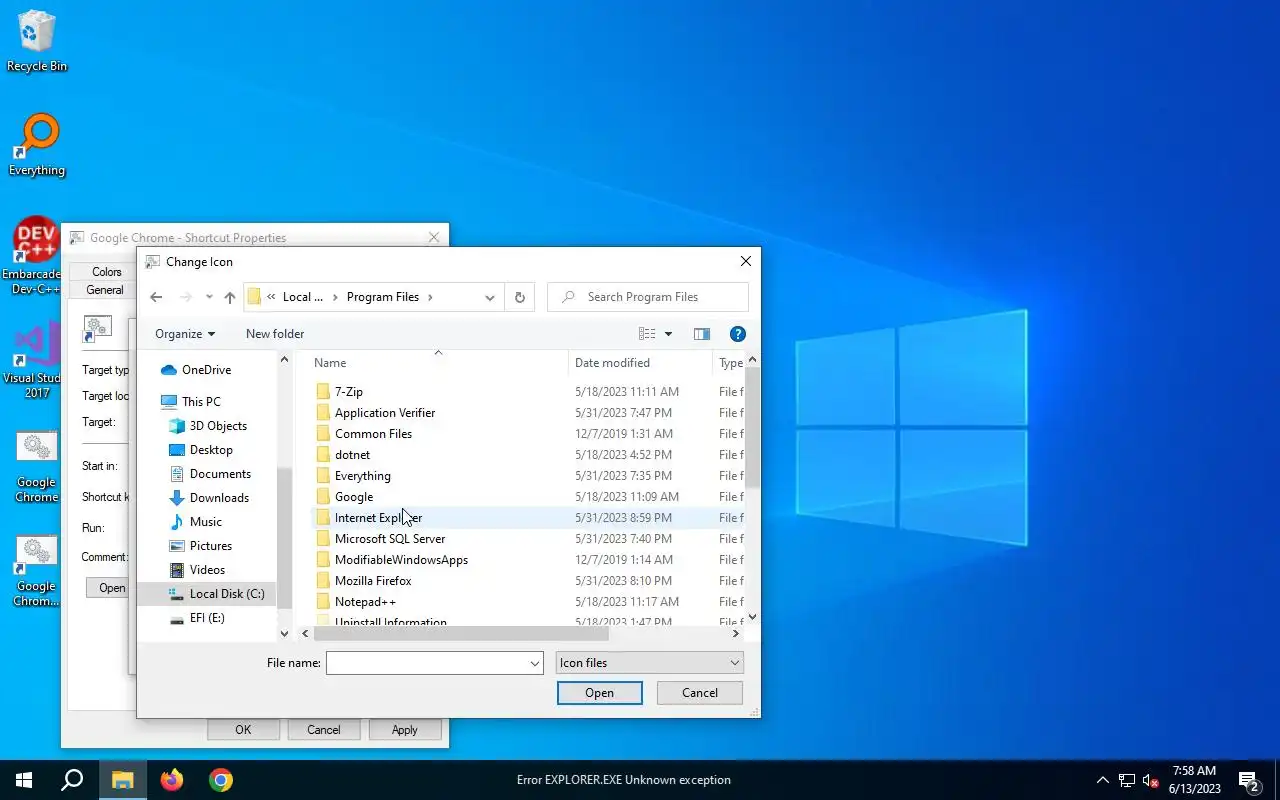Click the horizontal scrollbar in file list
This screenshot has height=800, width=1280.
pos(461,633)
